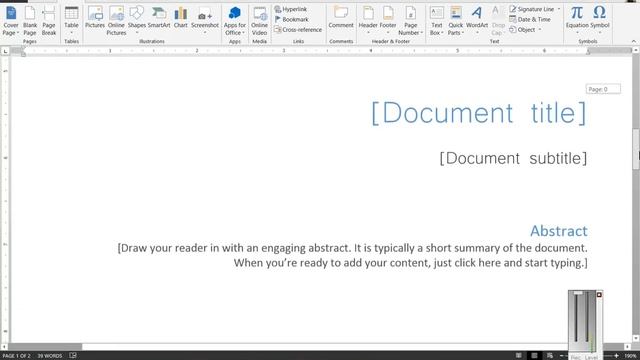Open Quick Parts menu
This screenshot has width=640, height=360.
[456, 21]
